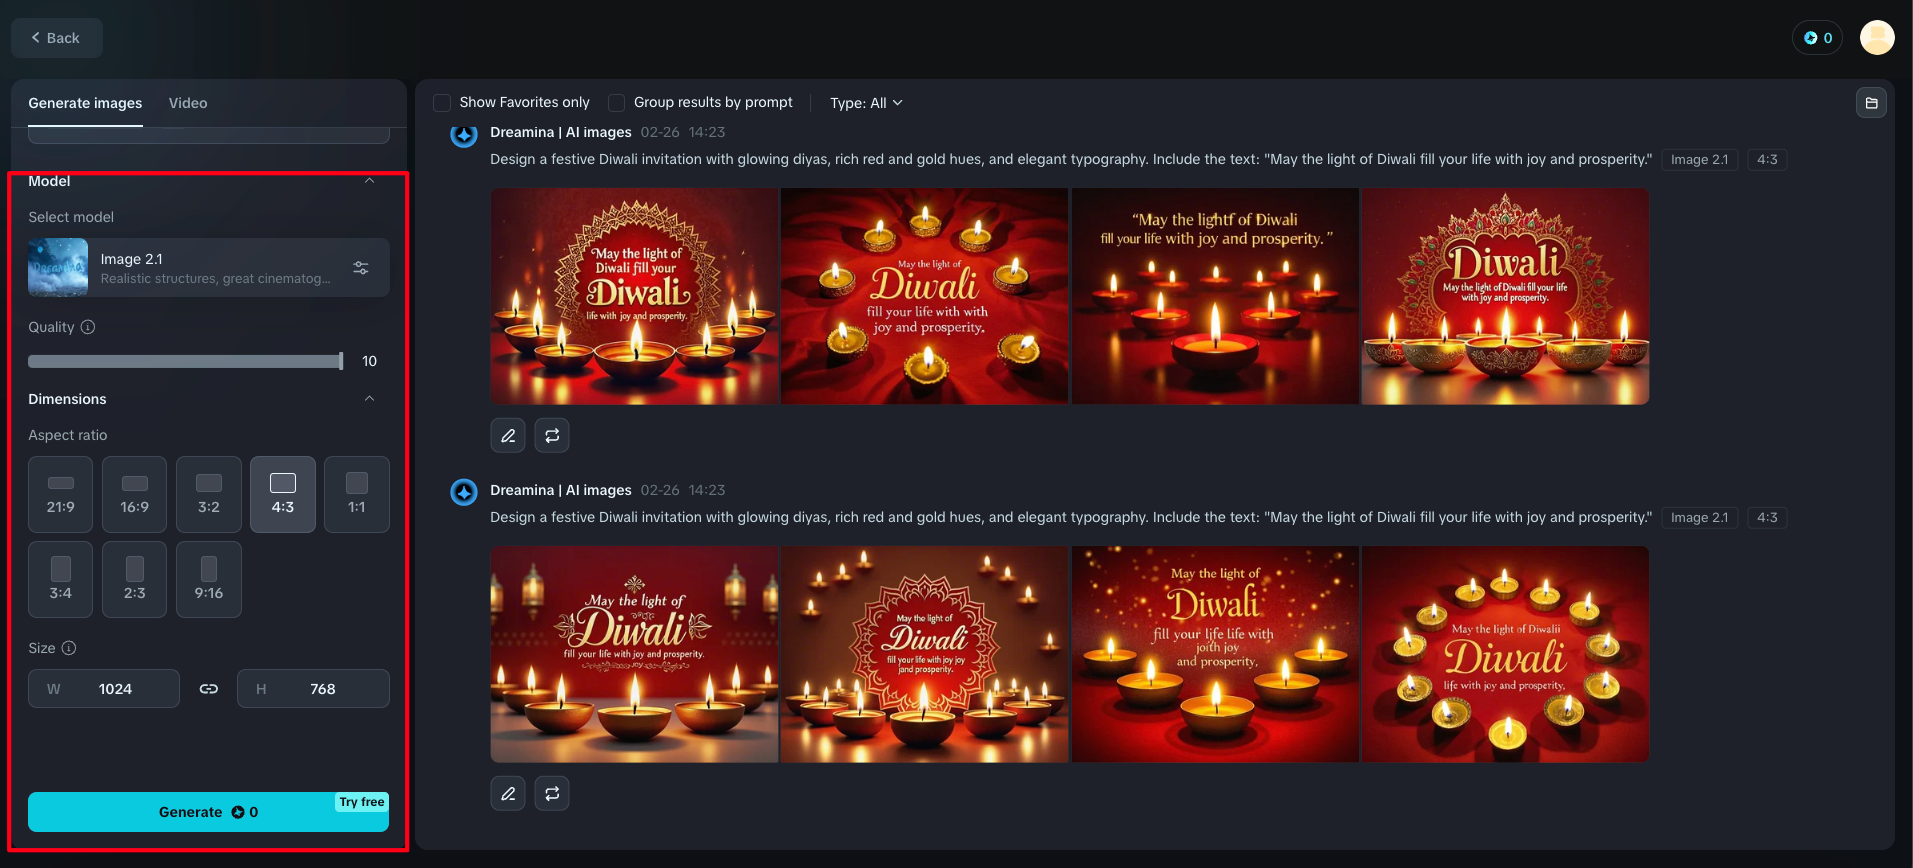Viewport: 1913px width, 868px height.
Task: Click the regenerate icon under lower results
Action: tap(552, 793)
